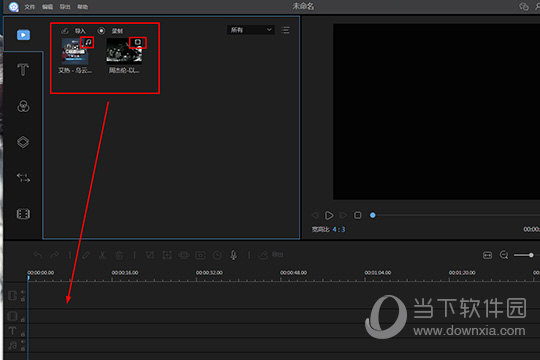The width and height of the screenshot is (540, 360).
Task: Undo the last timeline action
Action: click(x=38, y=255)
